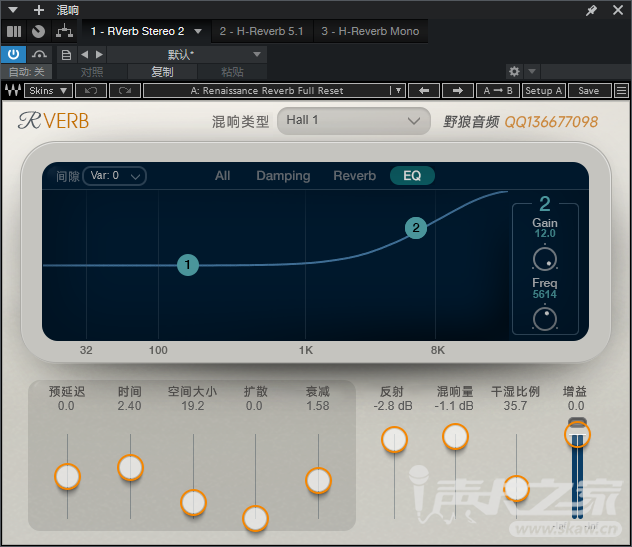632x547 pixels.
Task: Open the top-left window menu triangle
Action: point(13,10)
